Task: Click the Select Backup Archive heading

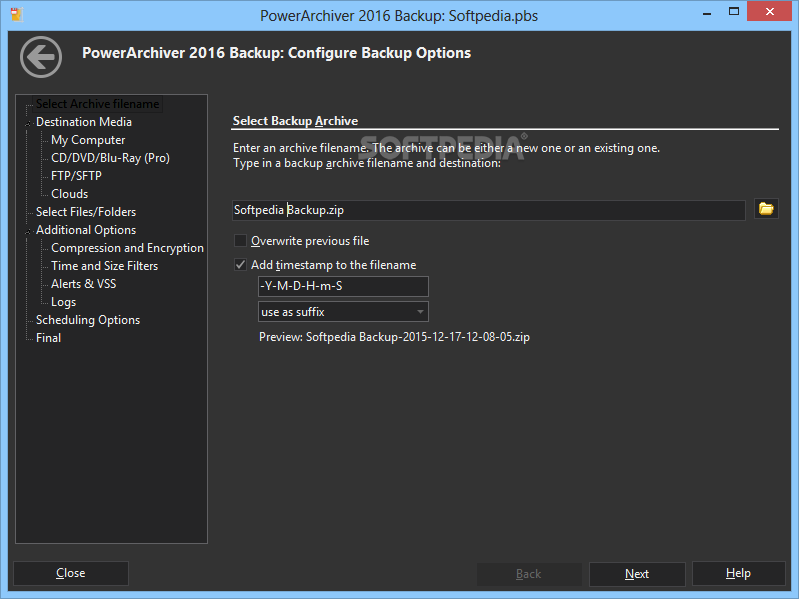Action: [295, 121]
